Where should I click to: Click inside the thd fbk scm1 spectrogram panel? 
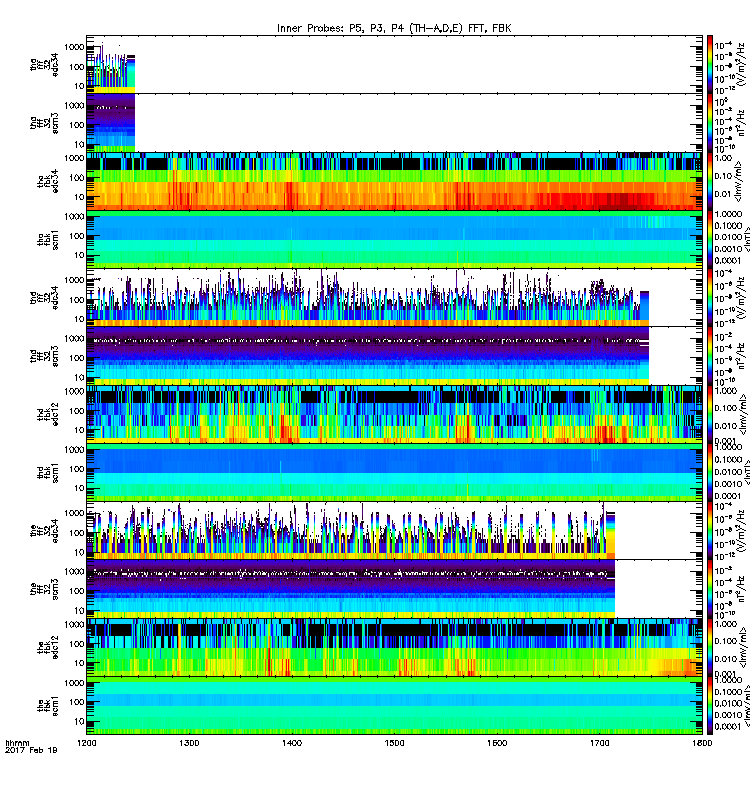tap(394, 472)
